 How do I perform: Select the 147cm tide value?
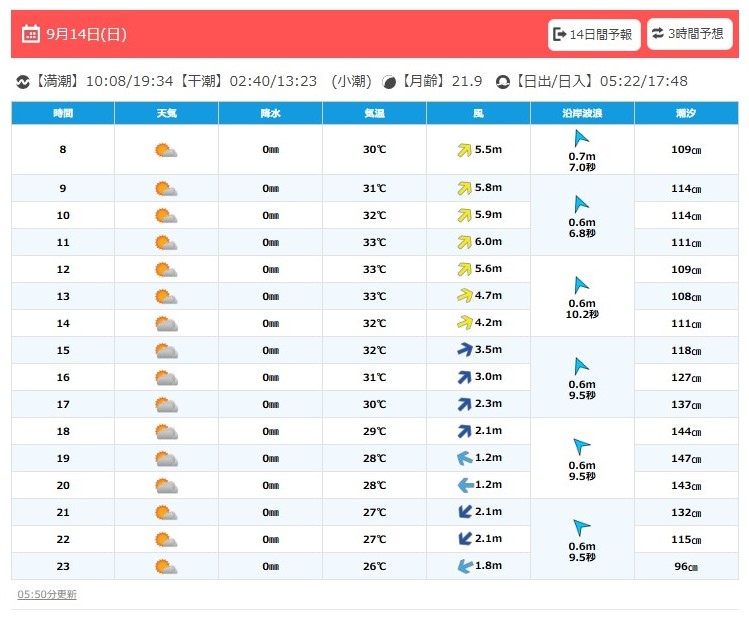click(x=686, y=459)
